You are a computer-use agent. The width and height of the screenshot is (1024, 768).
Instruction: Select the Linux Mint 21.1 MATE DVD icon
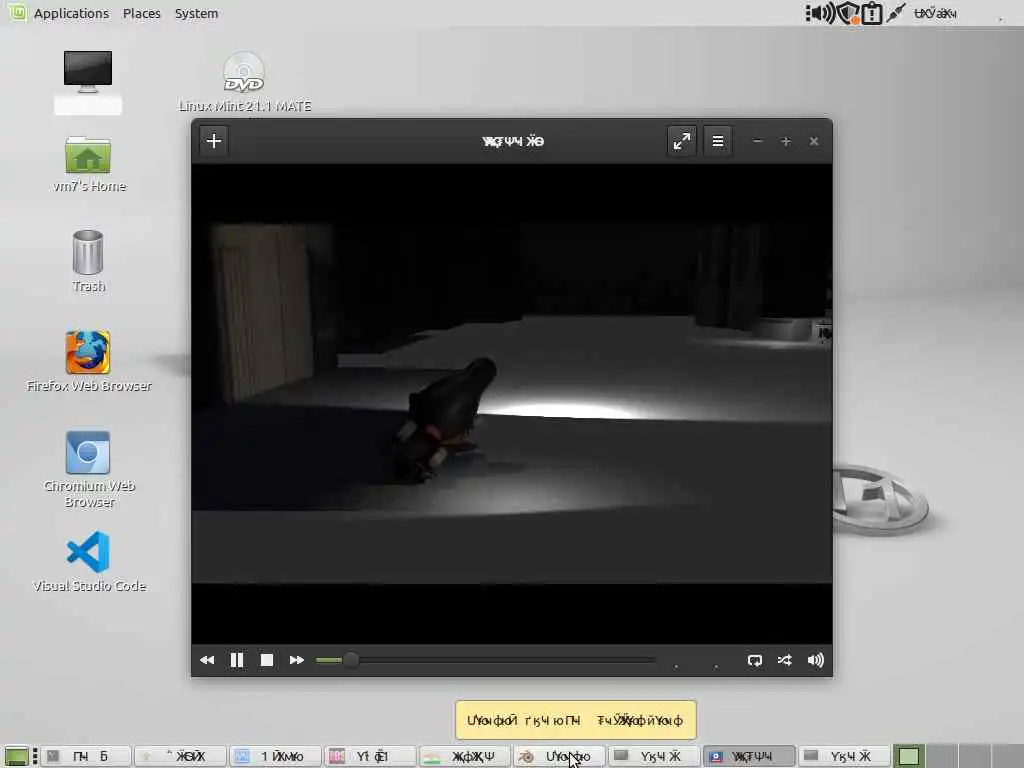tap(244, 81)
